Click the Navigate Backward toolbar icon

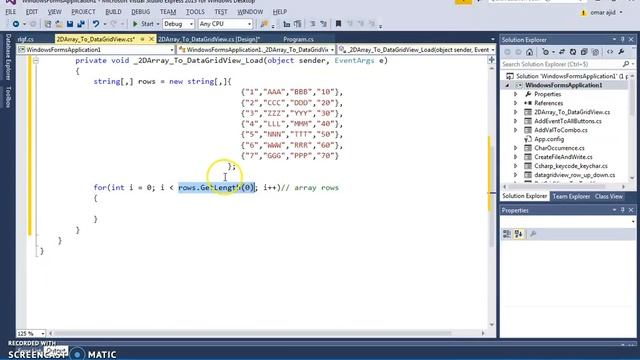coord(16,24)
